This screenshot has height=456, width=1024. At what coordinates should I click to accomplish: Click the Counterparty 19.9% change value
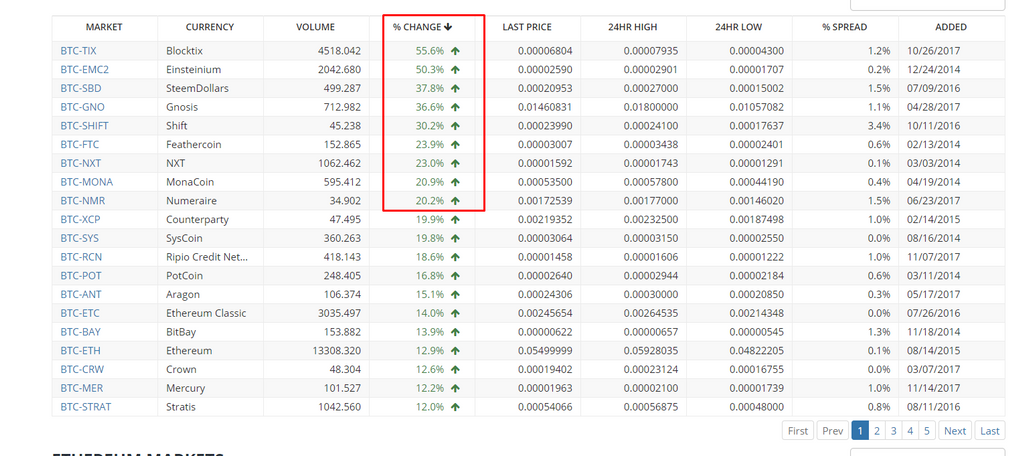pos(430,220)
